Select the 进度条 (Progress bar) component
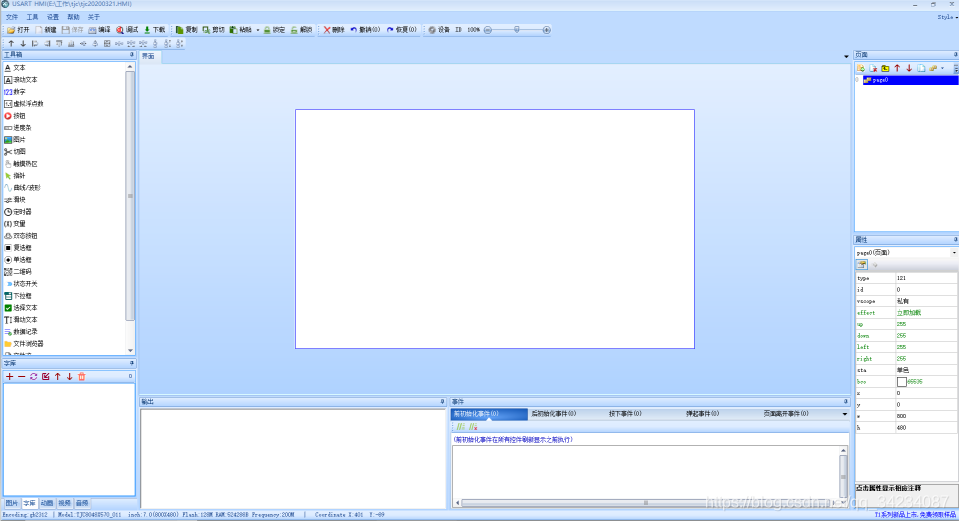 pyautogui.click(x=18, y=128)
